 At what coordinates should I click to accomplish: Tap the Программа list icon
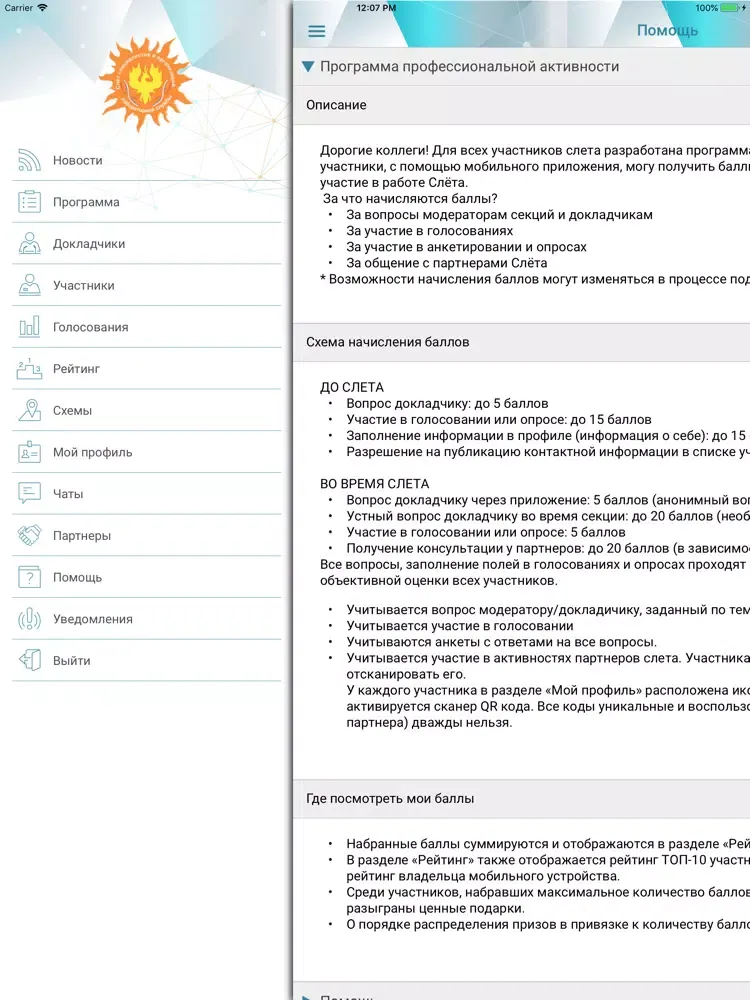tap(29, 202)
